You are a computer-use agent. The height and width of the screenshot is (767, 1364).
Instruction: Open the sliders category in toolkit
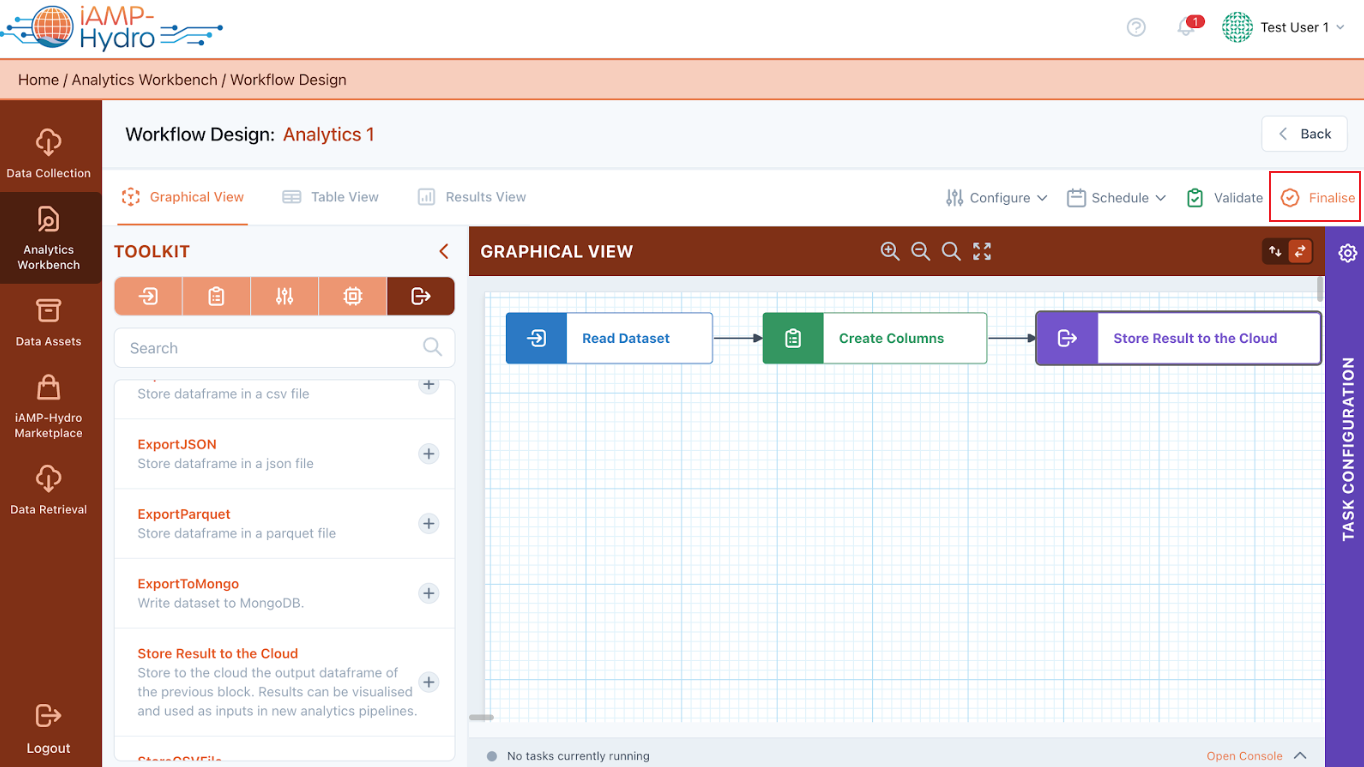(x=284, y=296)
